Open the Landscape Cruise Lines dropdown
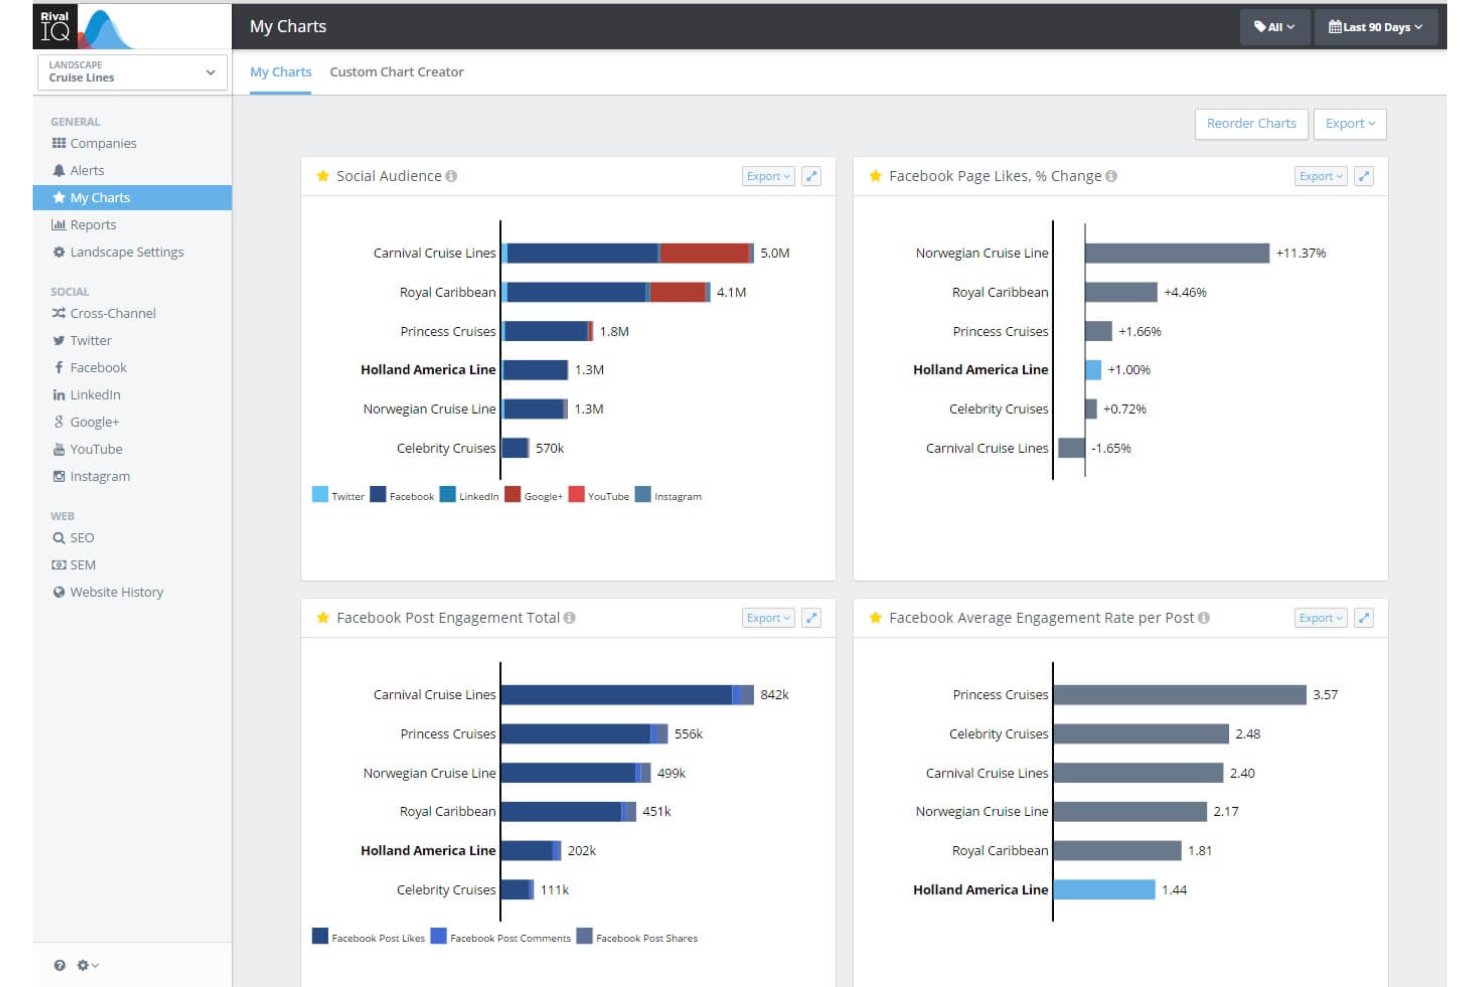Viewport: 1480px width, 987px height. (x=132, y=72)
